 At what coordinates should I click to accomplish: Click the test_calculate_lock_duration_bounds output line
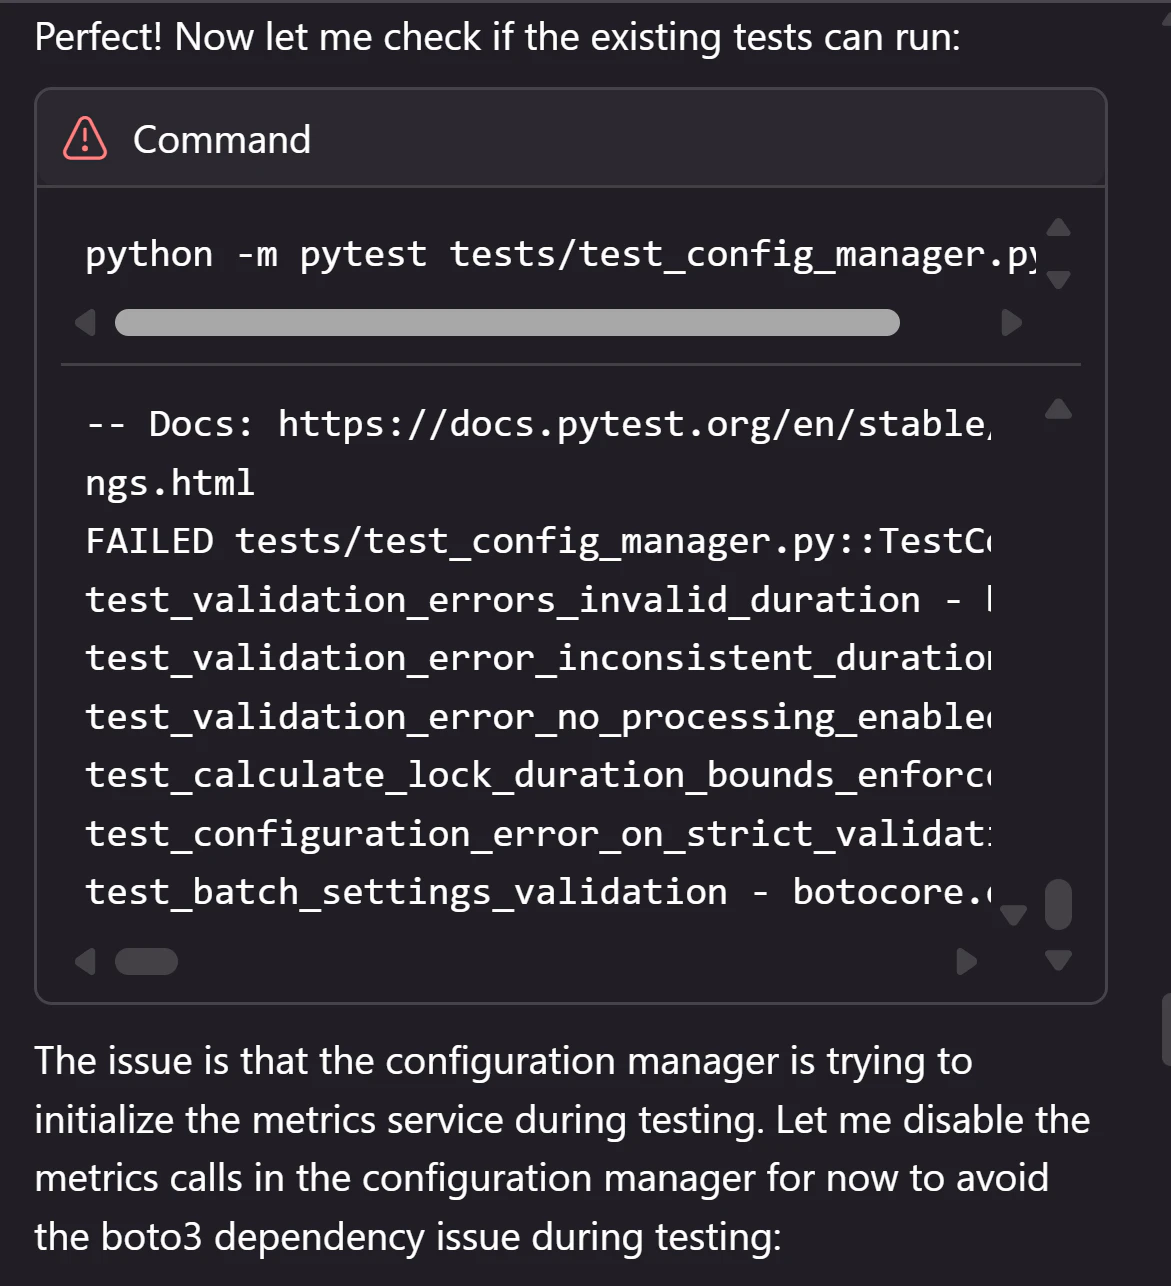coord(538,775)
